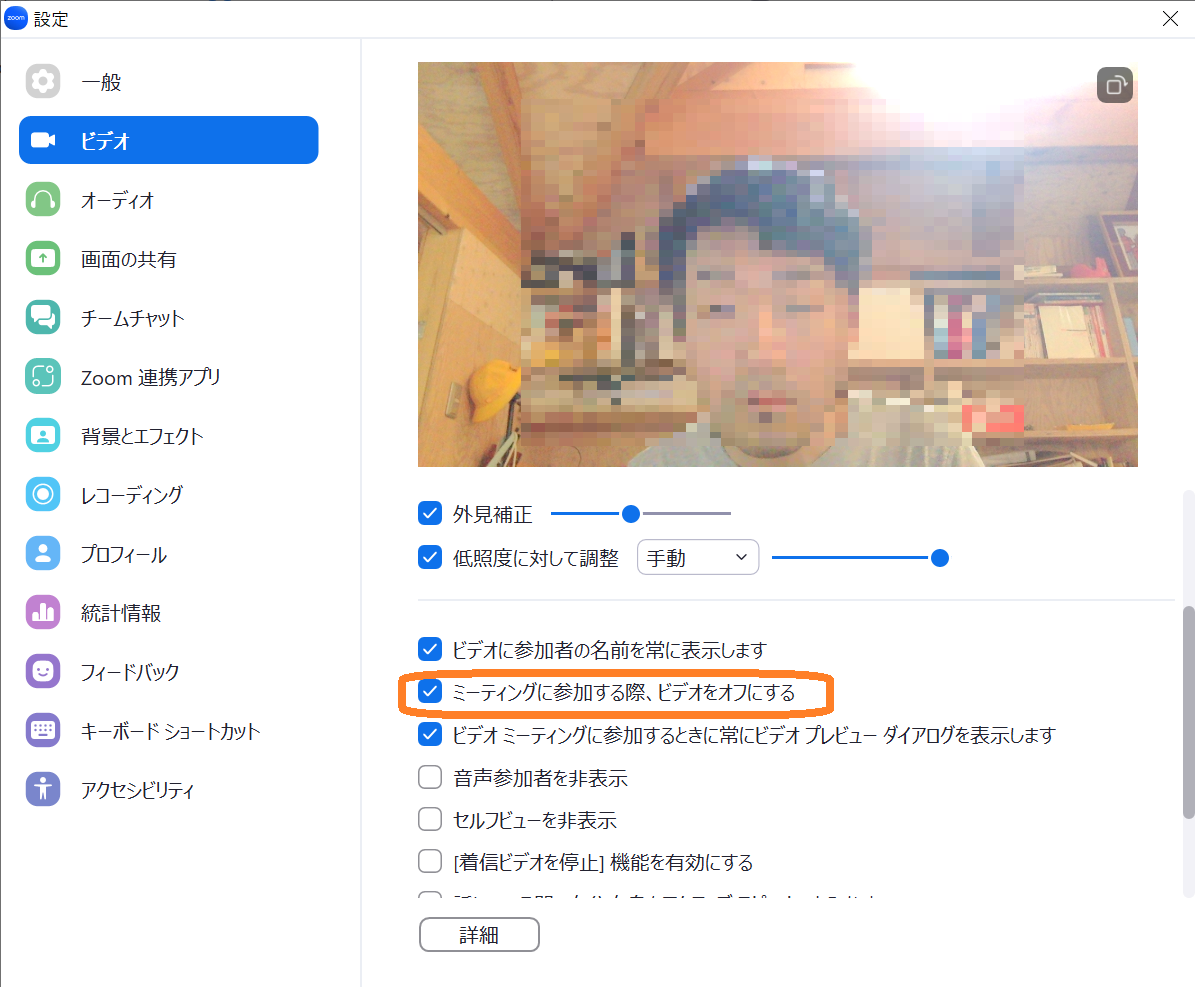Select the Recording (レコーディング) icon
Screen dimensions: 1195x987
(43, 495)
